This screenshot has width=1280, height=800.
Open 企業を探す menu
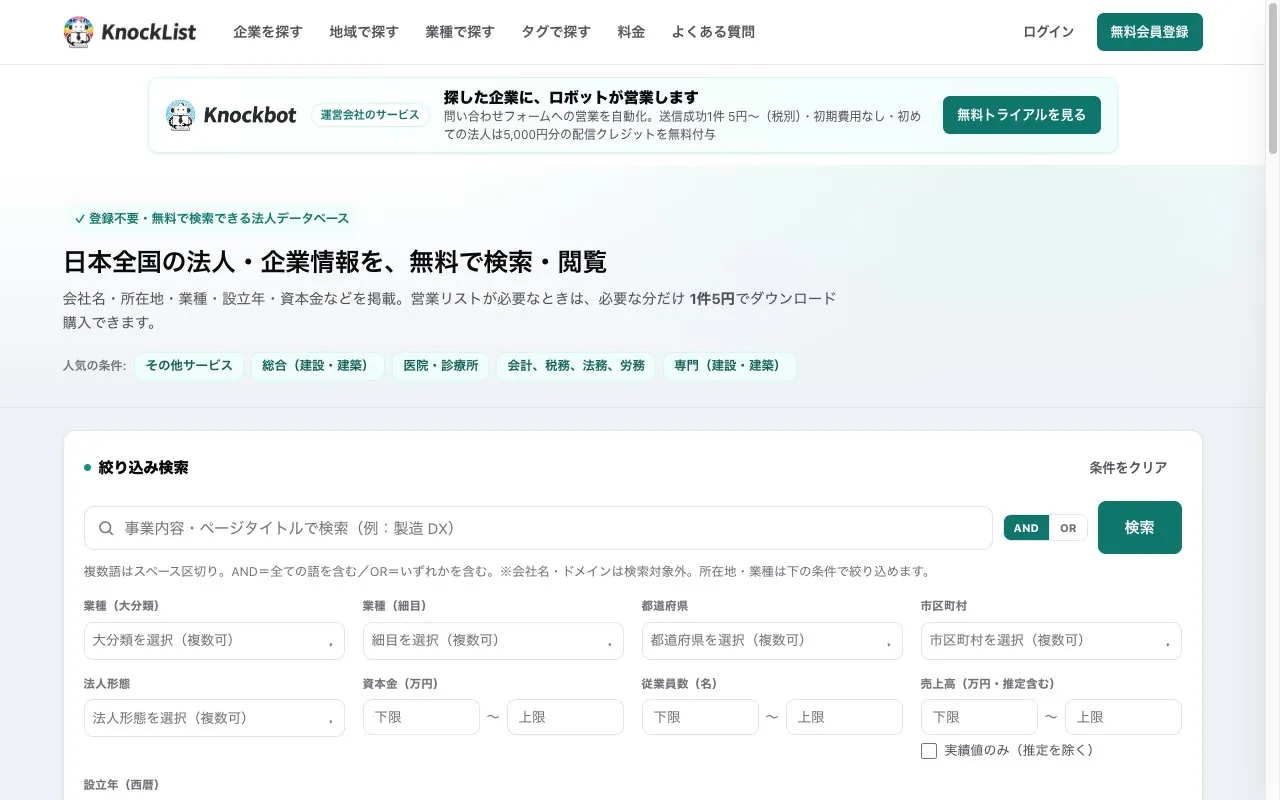[x=268, y=32]
